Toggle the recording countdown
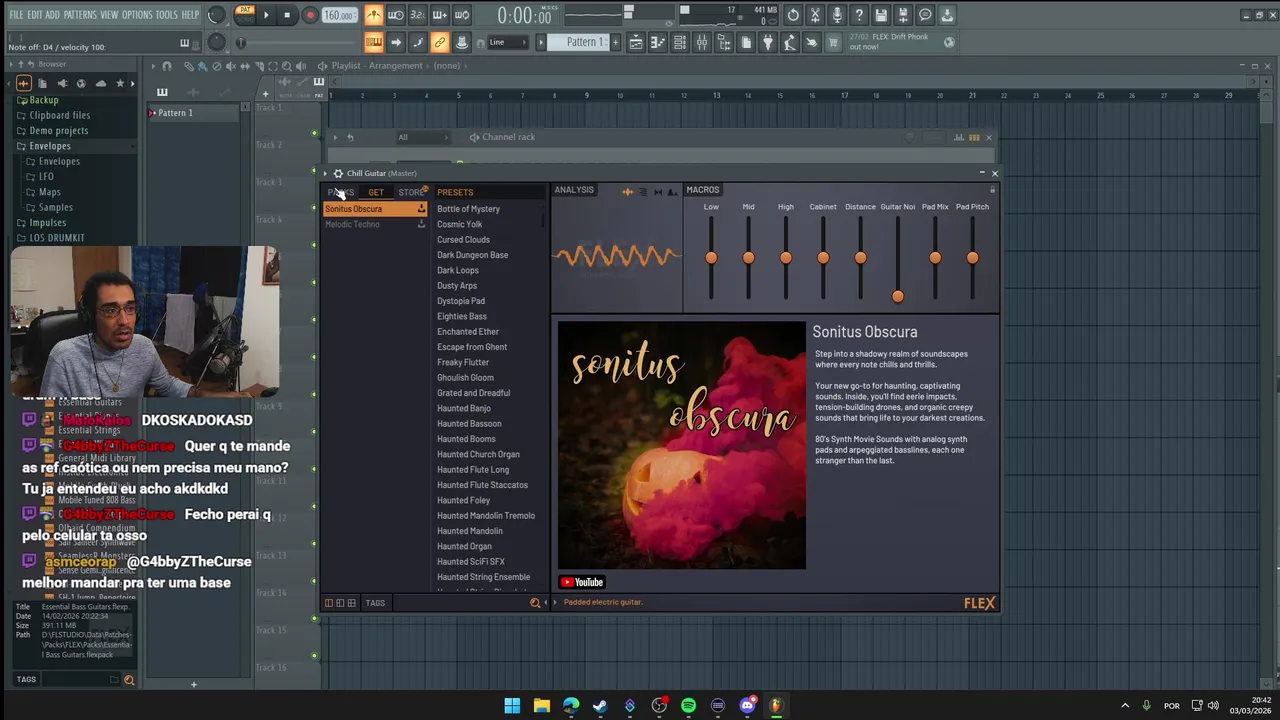The height and width of the screenshot is (720, 1280). 418,15
